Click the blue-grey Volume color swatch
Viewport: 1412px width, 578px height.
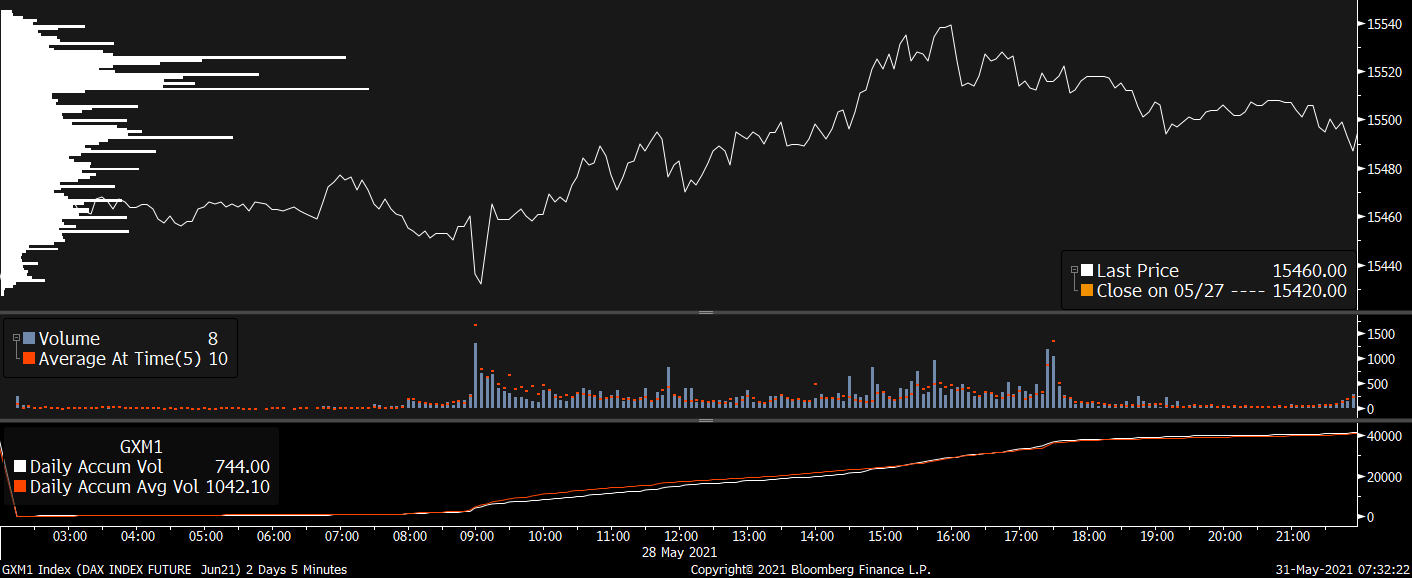(29, 339)
